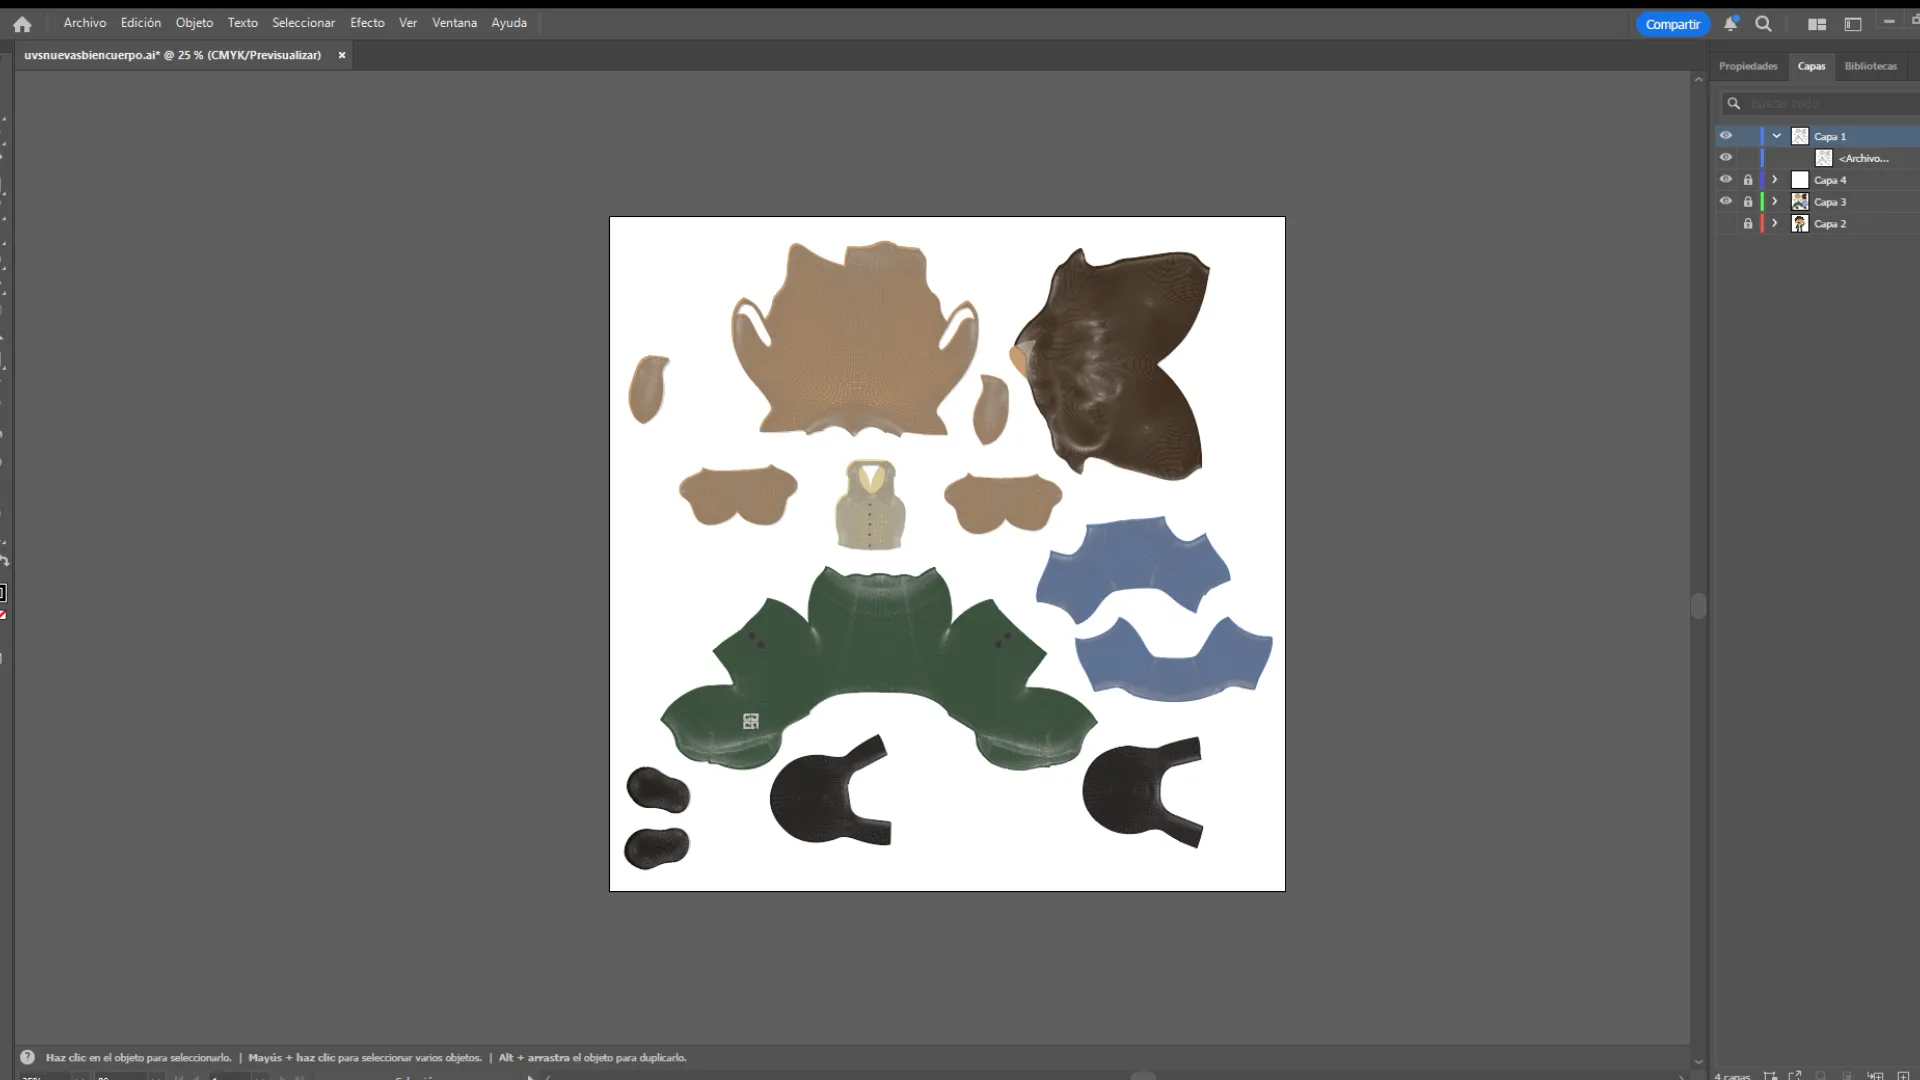Image resolution: width=1920 pixels, height=1080 pixels.
Task: Click the make clipping mask icon
Action: 1847,1076
